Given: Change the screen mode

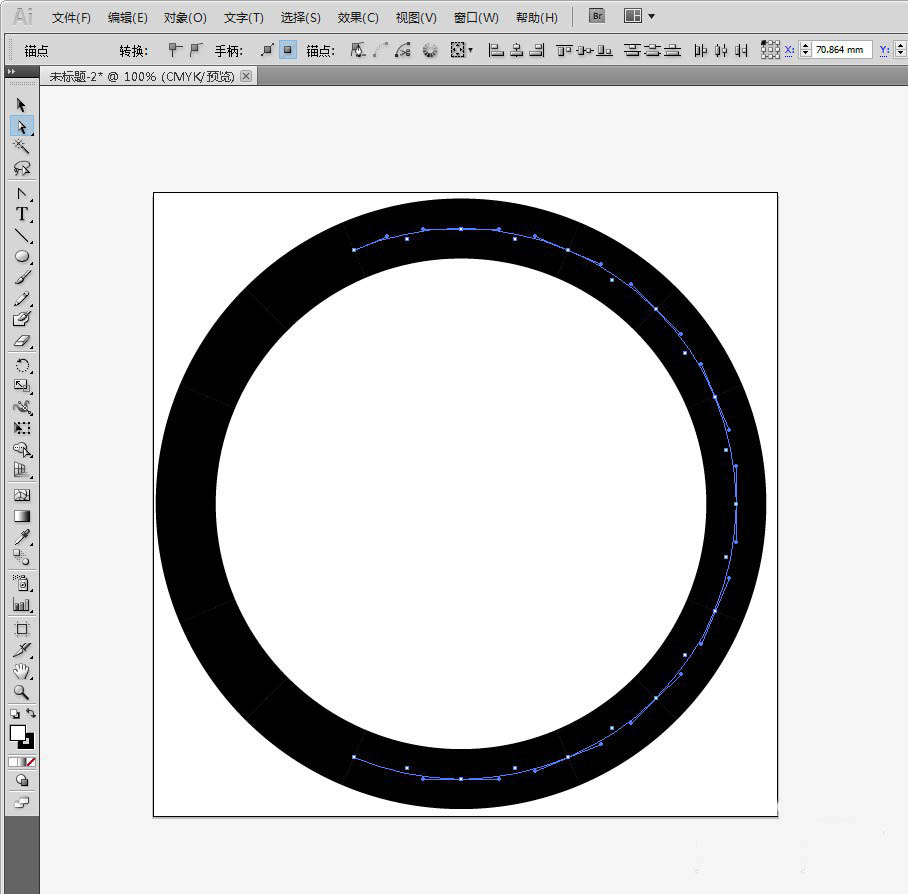Looking at the screenshot, I should pyautogui.click(x=21, y=802).
